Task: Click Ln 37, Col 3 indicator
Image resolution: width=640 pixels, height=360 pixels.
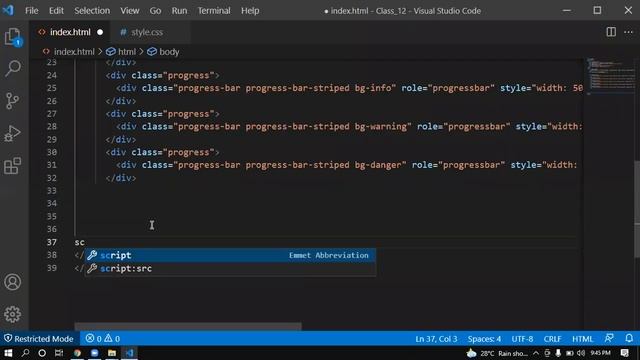Action: click(436, 339)
